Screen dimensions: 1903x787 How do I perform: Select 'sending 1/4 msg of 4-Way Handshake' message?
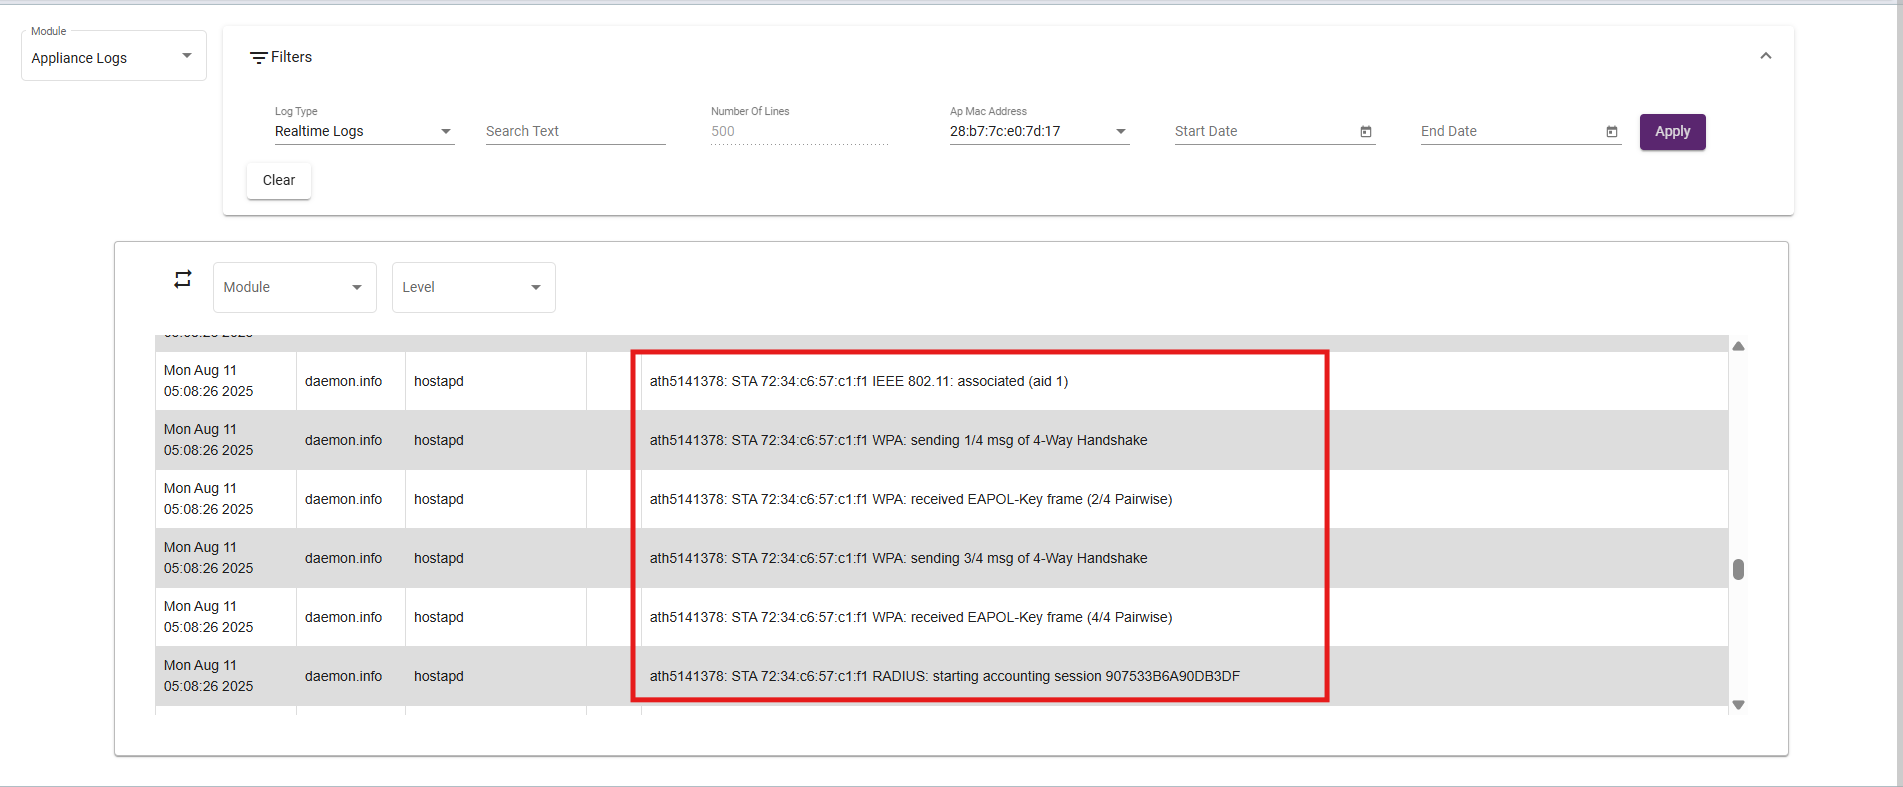898,440
